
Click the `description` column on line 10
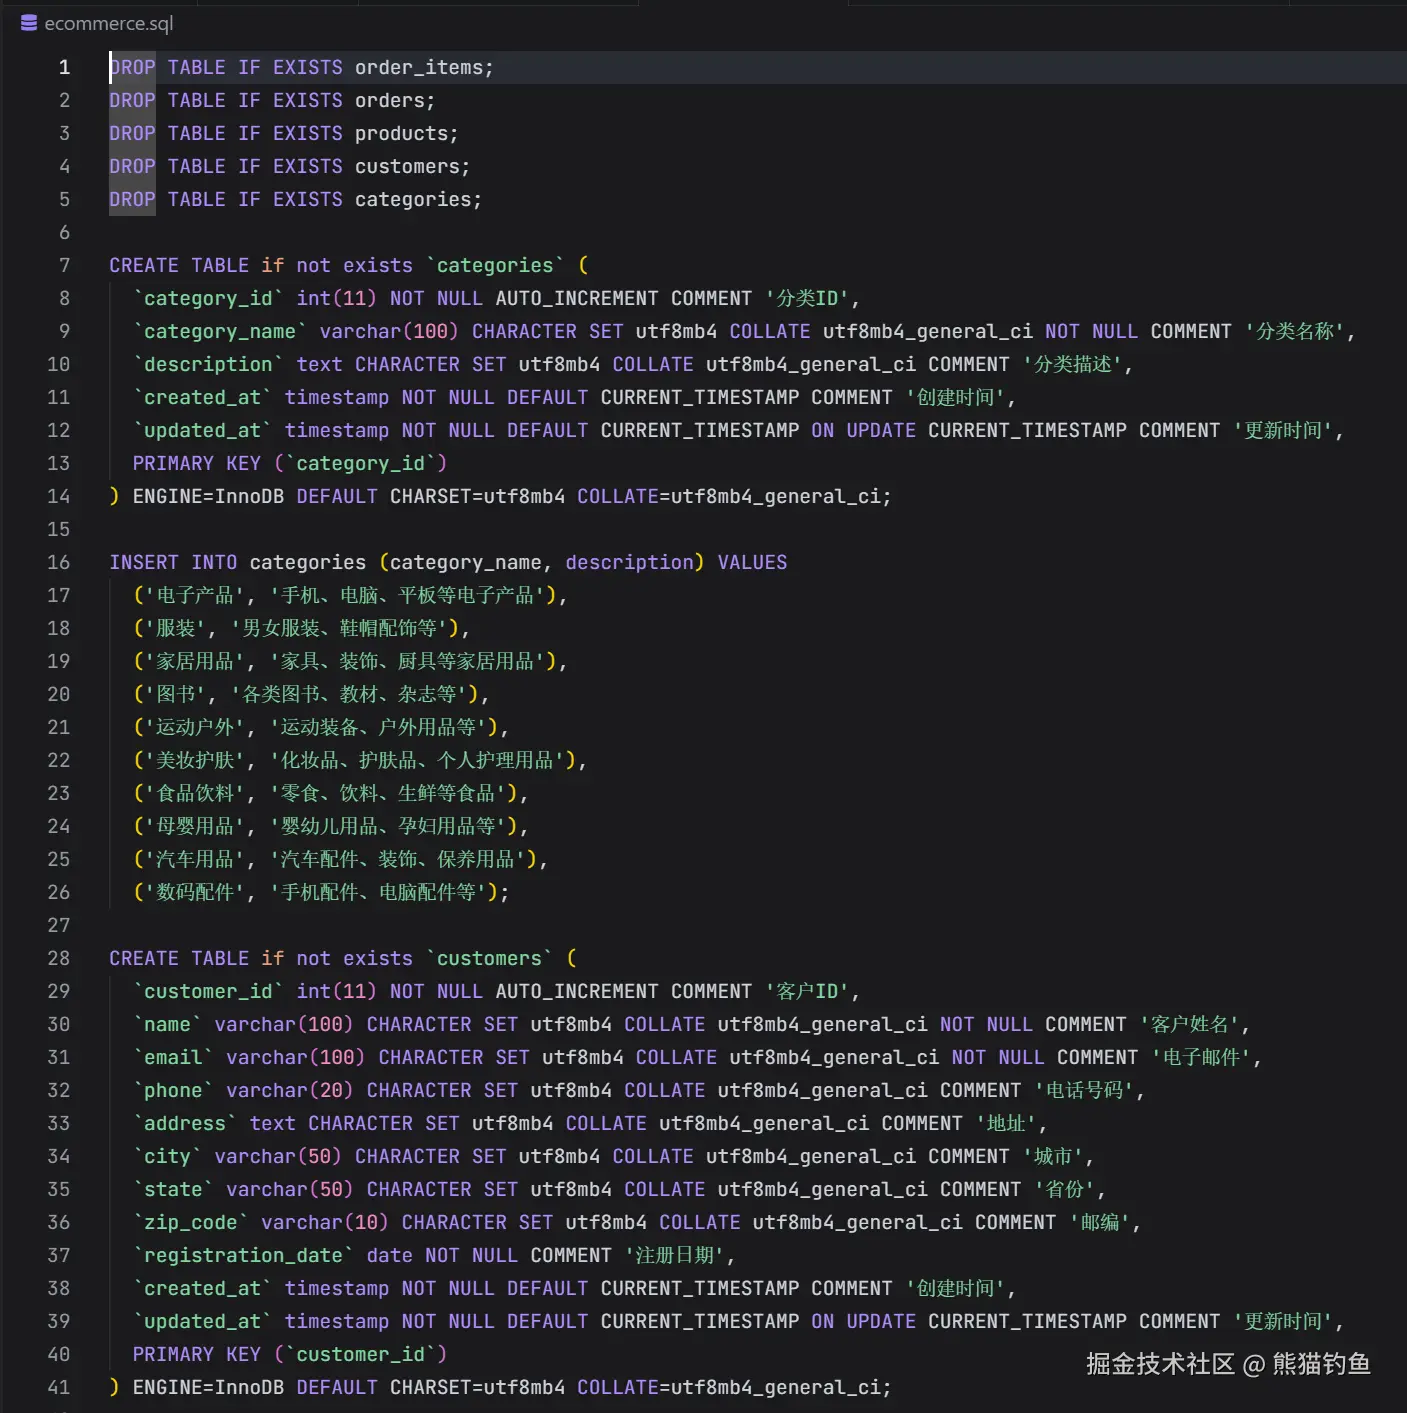tap(208, 364)
